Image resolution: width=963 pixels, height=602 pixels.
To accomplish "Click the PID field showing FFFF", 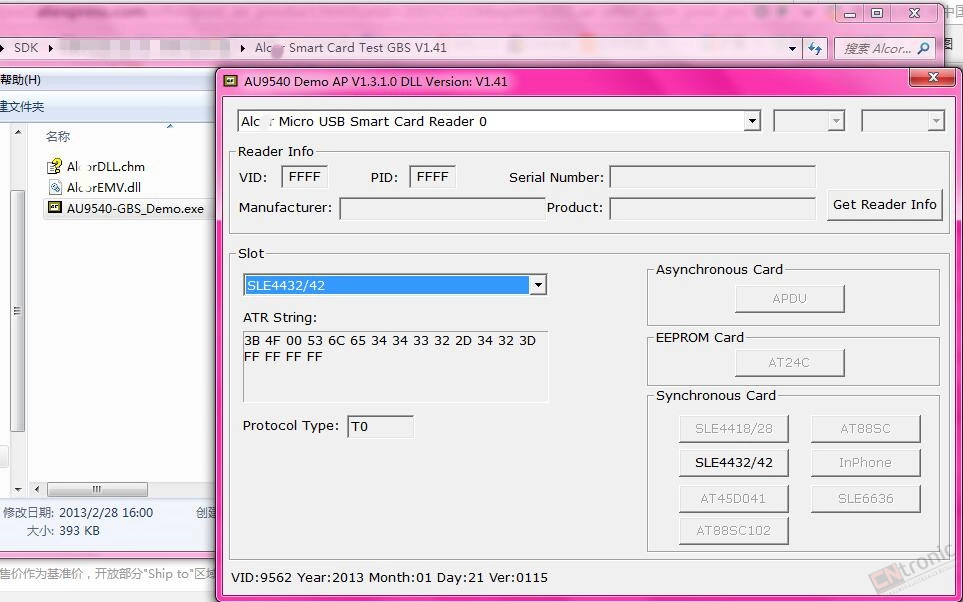I will coord(432,177).
